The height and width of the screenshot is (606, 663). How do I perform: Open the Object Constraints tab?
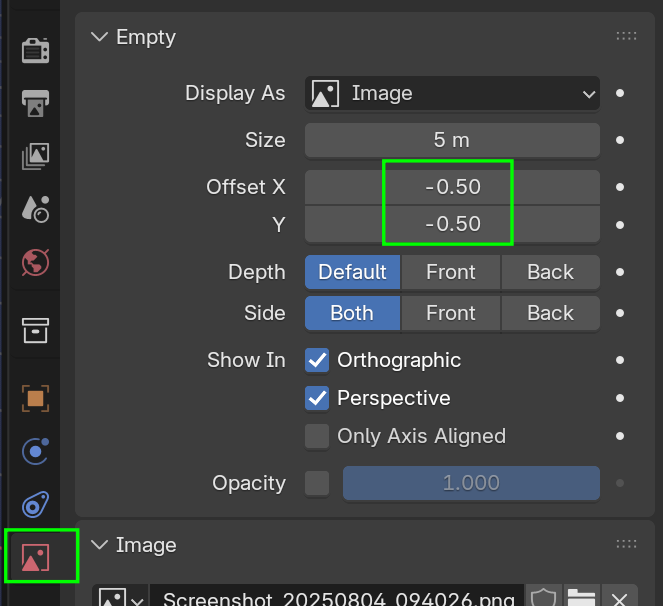pos(36,504)
